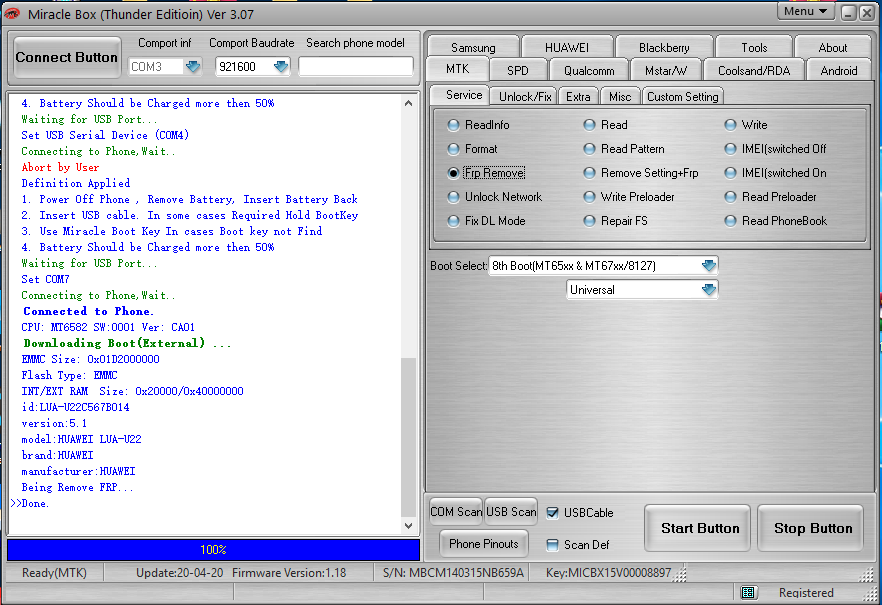
Task: Click the 'Being Remove FRP...' log line
Action: tap(77, 487)
